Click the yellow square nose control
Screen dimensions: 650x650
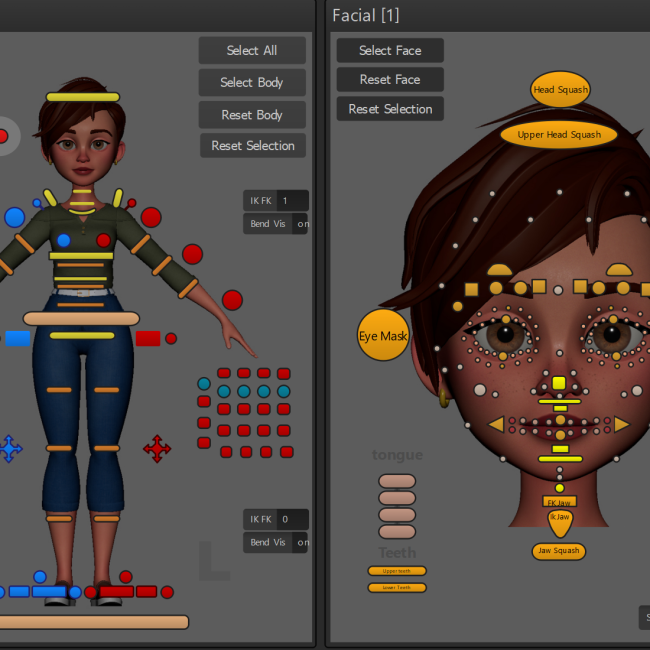point(559,383)
